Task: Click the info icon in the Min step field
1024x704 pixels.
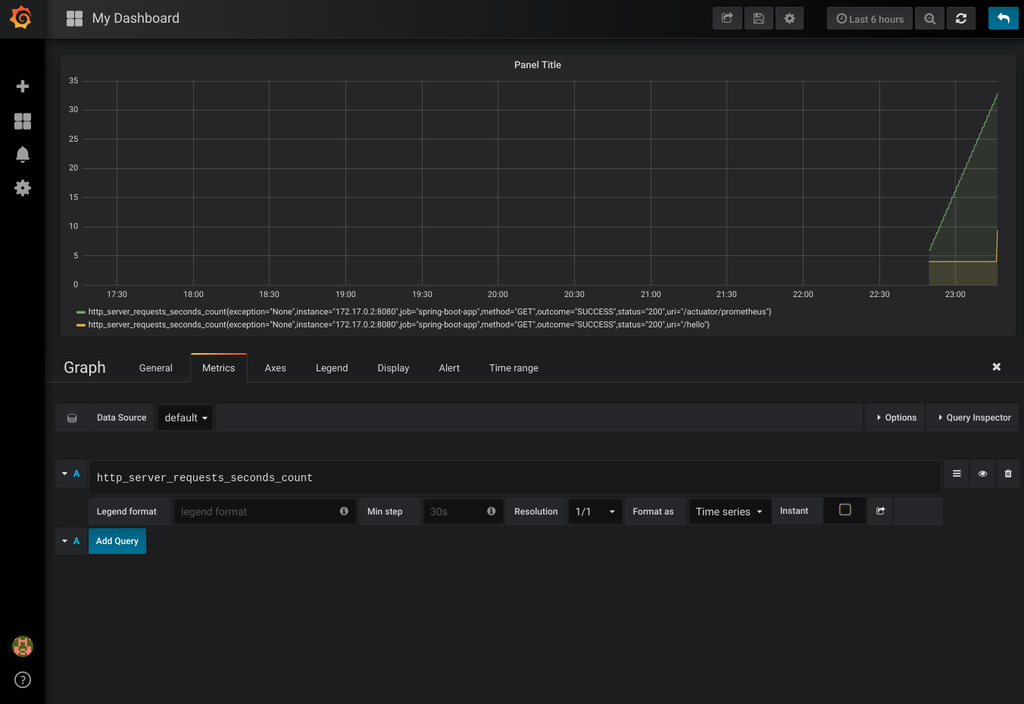Action: pyautogui.click(x=491, y=511)
